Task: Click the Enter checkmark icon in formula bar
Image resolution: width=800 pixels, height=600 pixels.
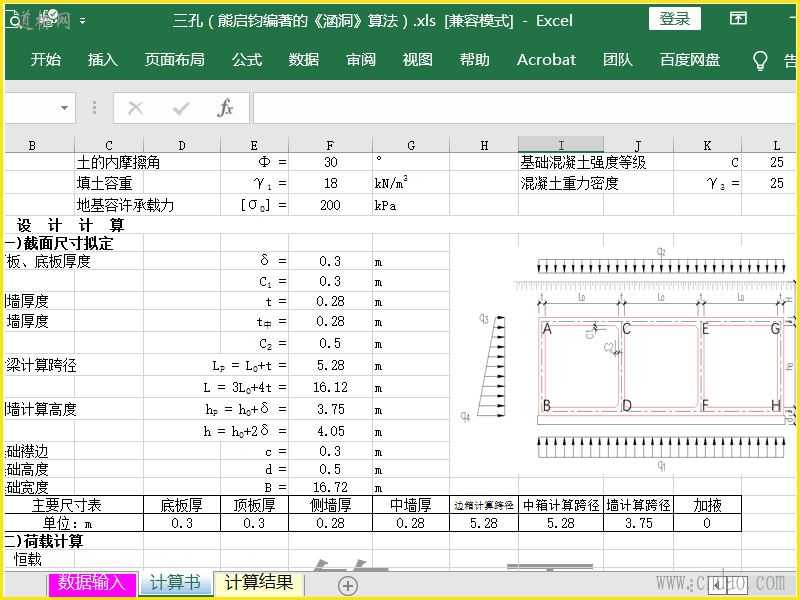Action: (181, 108)
